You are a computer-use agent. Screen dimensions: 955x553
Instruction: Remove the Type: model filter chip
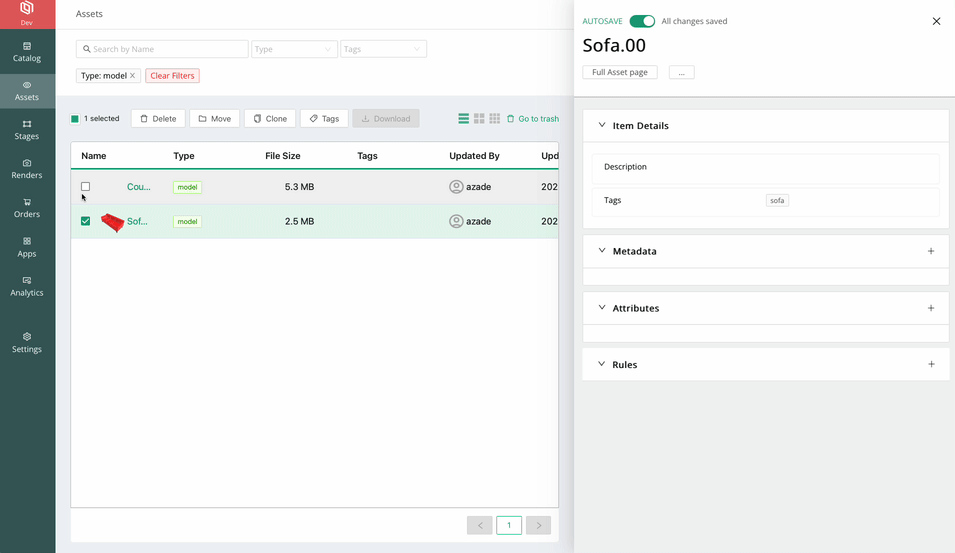click(132, 76)
